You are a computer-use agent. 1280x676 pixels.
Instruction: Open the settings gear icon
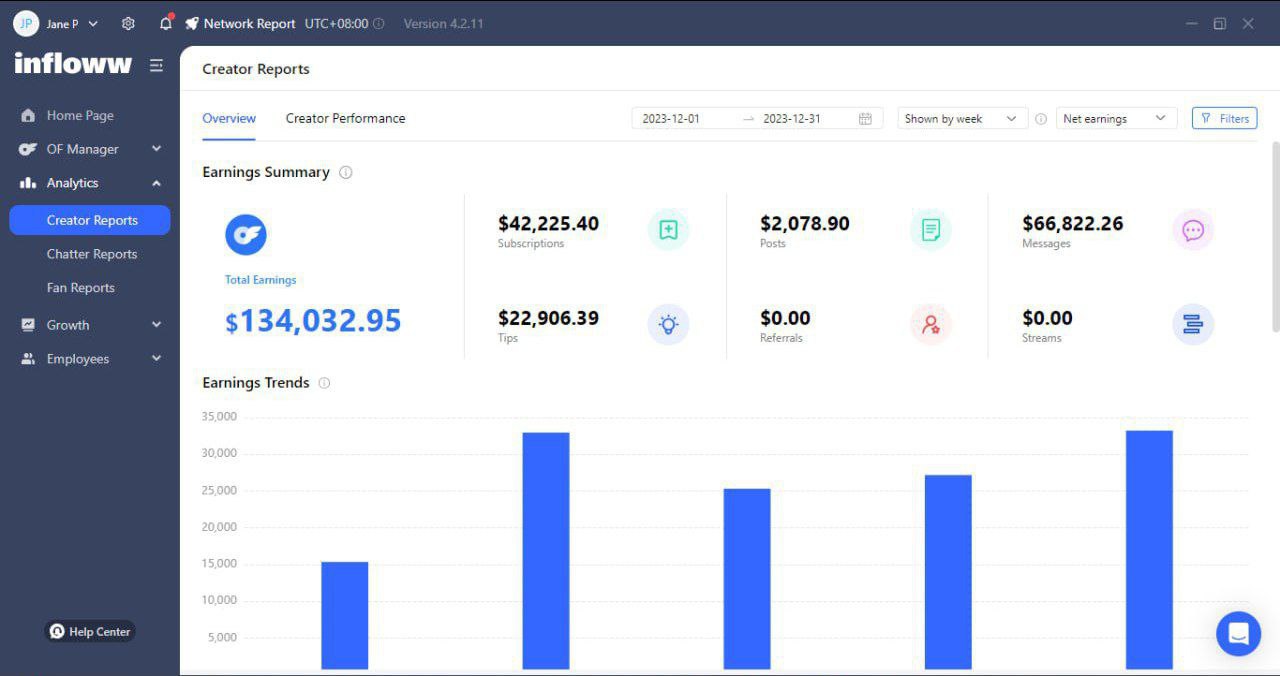128,23
